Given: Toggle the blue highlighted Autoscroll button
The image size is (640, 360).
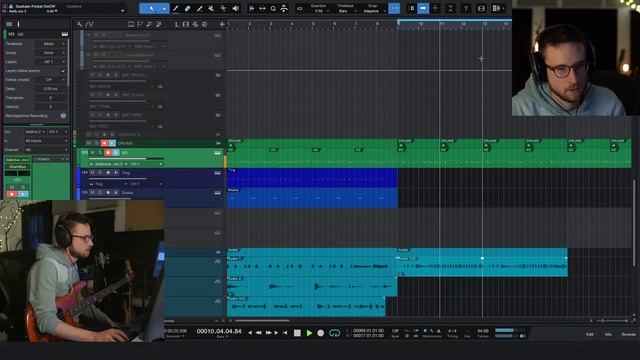Looking at the screenshot, I should [423, 8].
